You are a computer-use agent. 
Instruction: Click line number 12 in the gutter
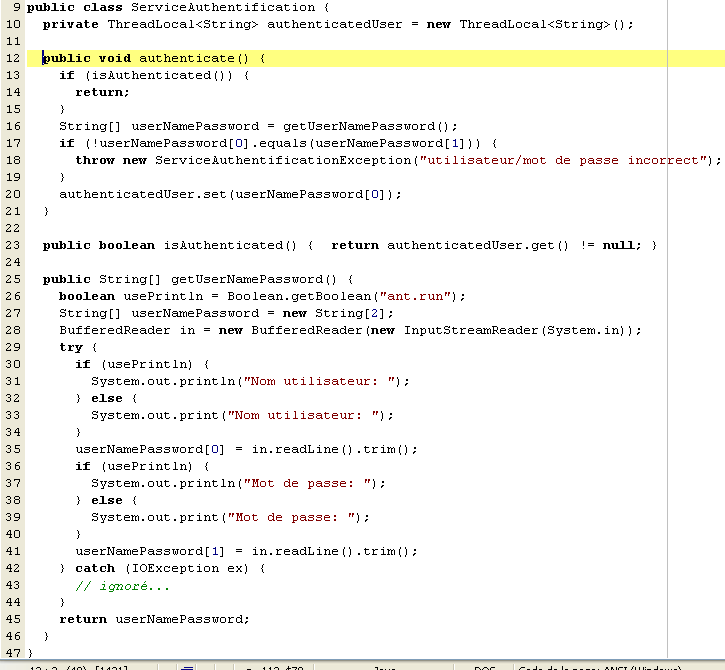pos(12,58)
